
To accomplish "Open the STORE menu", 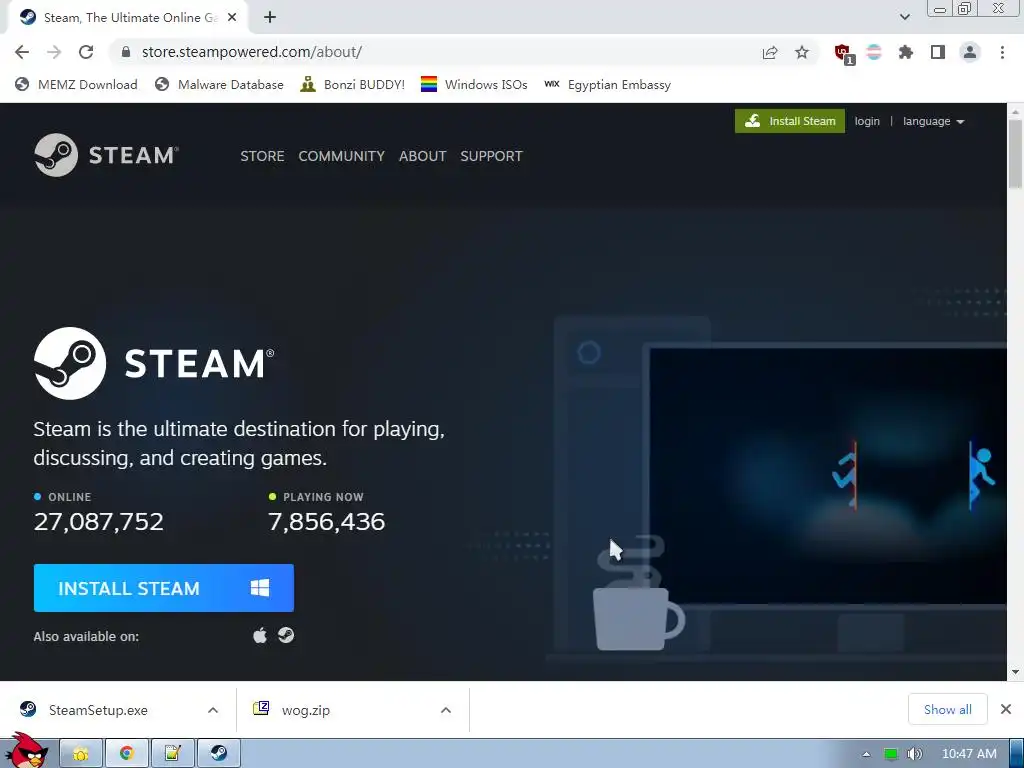I will point(263,156).
